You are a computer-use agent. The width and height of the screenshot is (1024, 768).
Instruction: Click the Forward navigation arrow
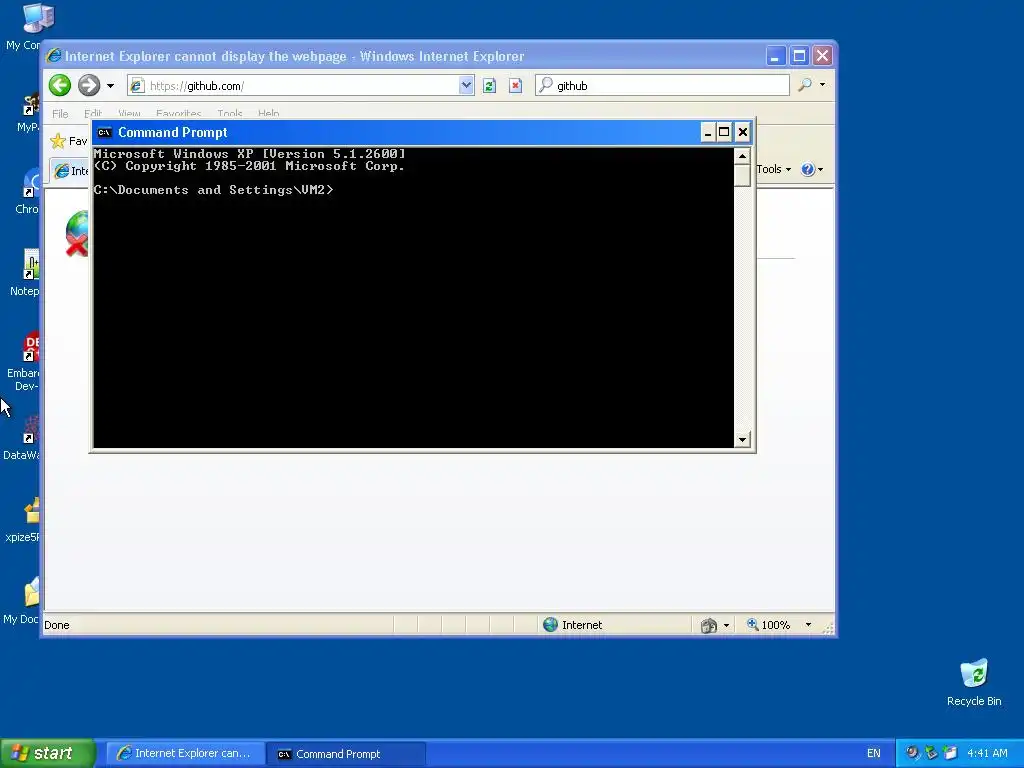pos(89,86)
